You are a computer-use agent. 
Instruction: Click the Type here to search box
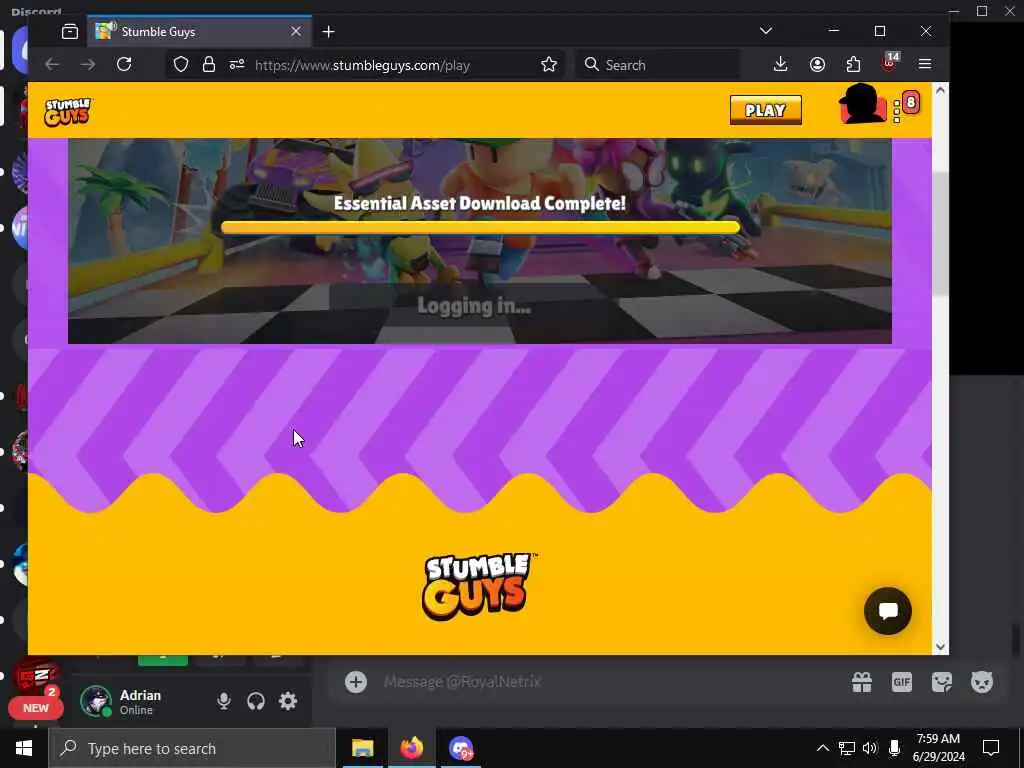pyautogui.click(x=192, y=748)
